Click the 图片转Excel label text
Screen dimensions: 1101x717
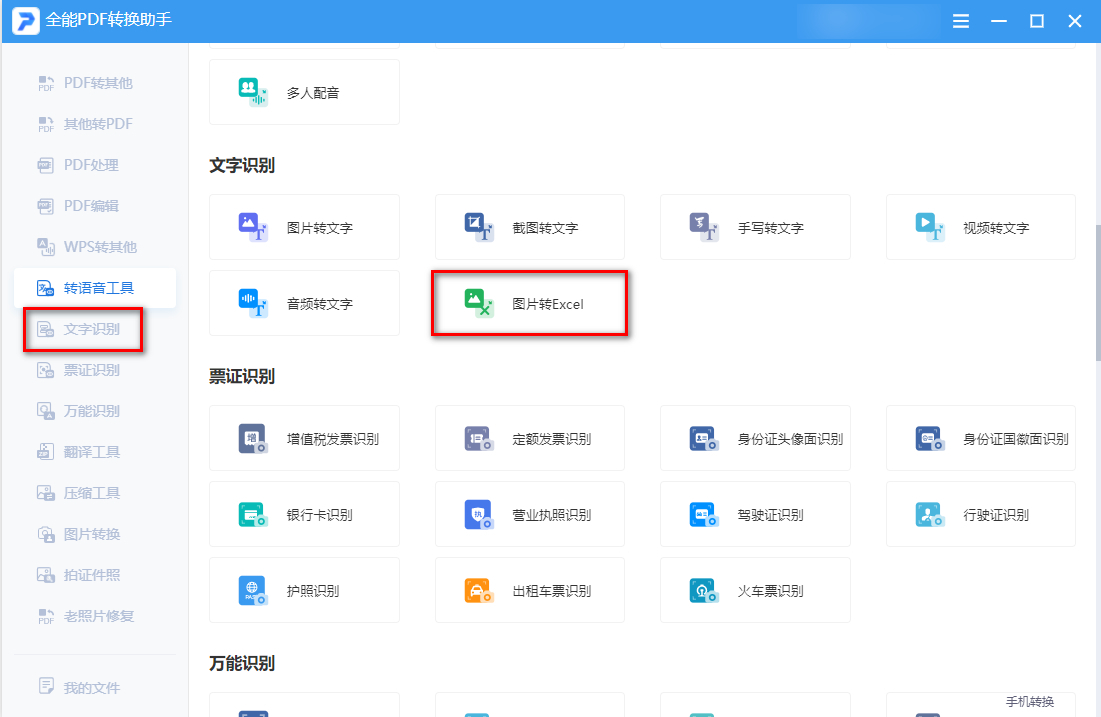click(x=548, y=304)
